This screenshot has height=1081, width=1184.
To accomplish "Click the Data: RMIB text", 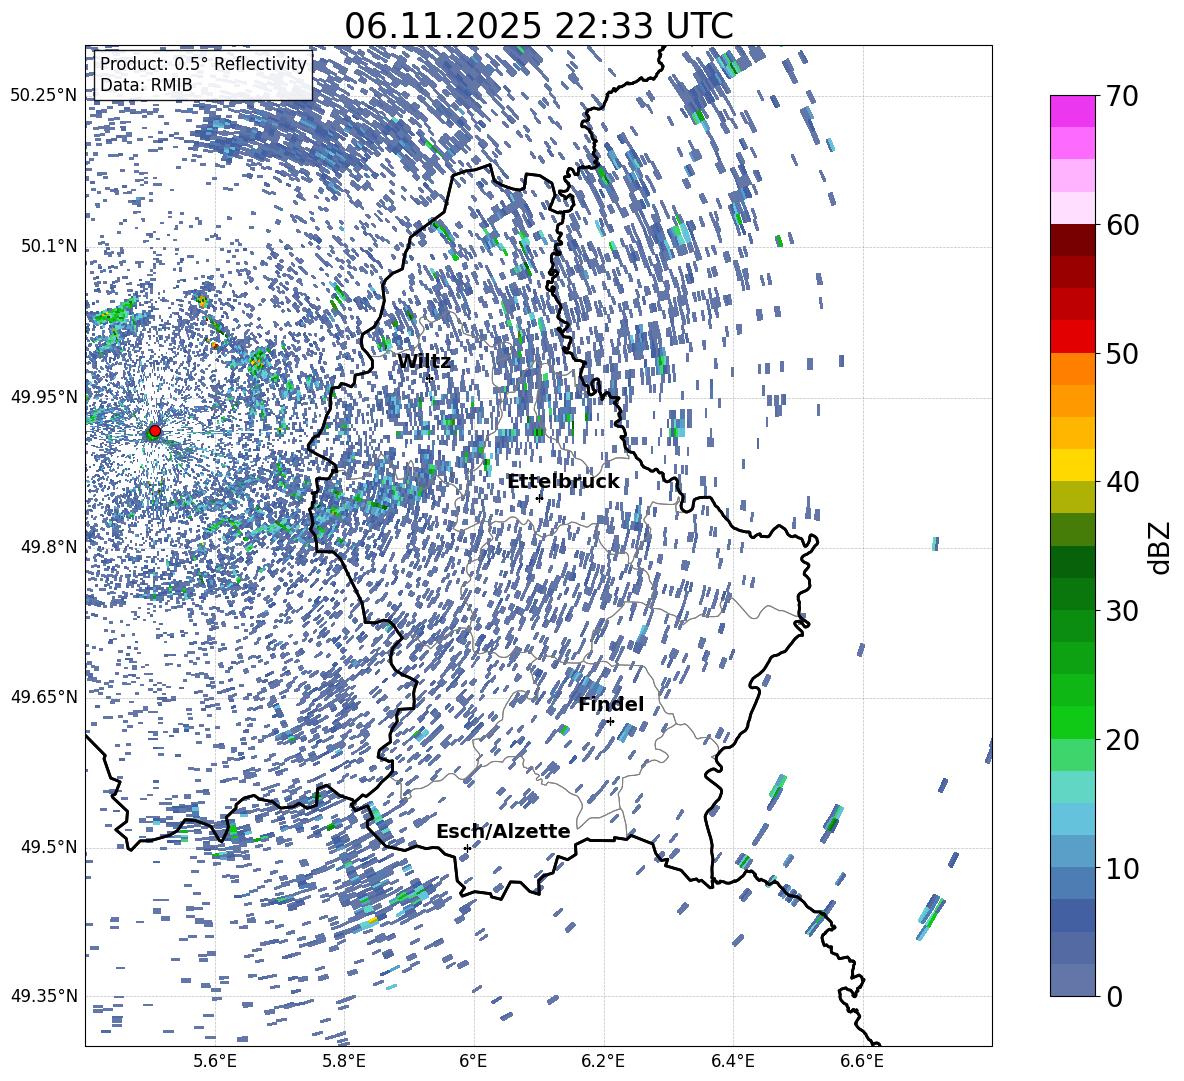I will click(x=146, y=85).
